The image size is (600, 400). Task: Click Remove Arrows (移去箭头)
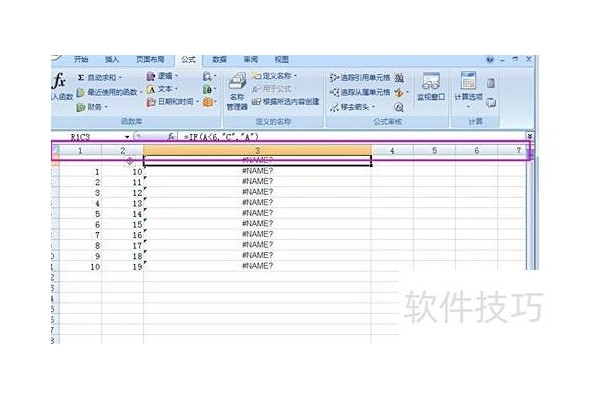[x=353, y=107]
